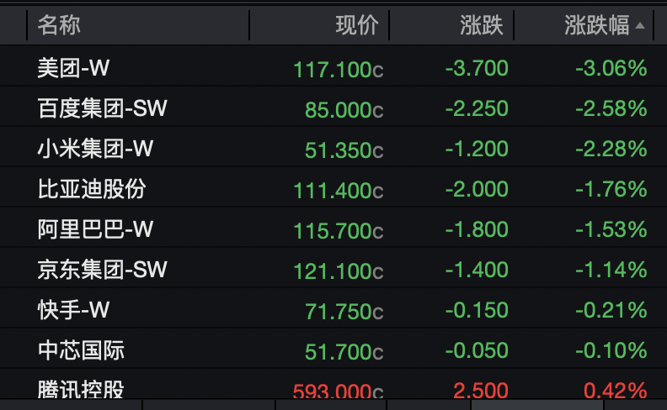Select the 京东集团-SW row
Screen dimensions: 667x410
point(334,270)
